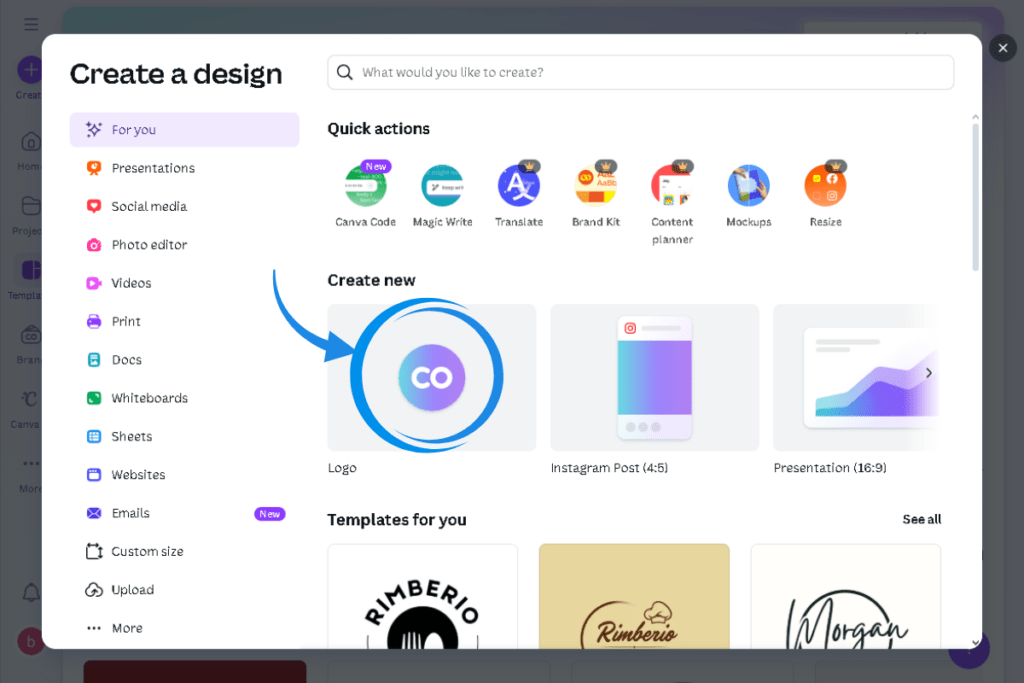Click the Mockups quick action

click(x=749, y=185)
